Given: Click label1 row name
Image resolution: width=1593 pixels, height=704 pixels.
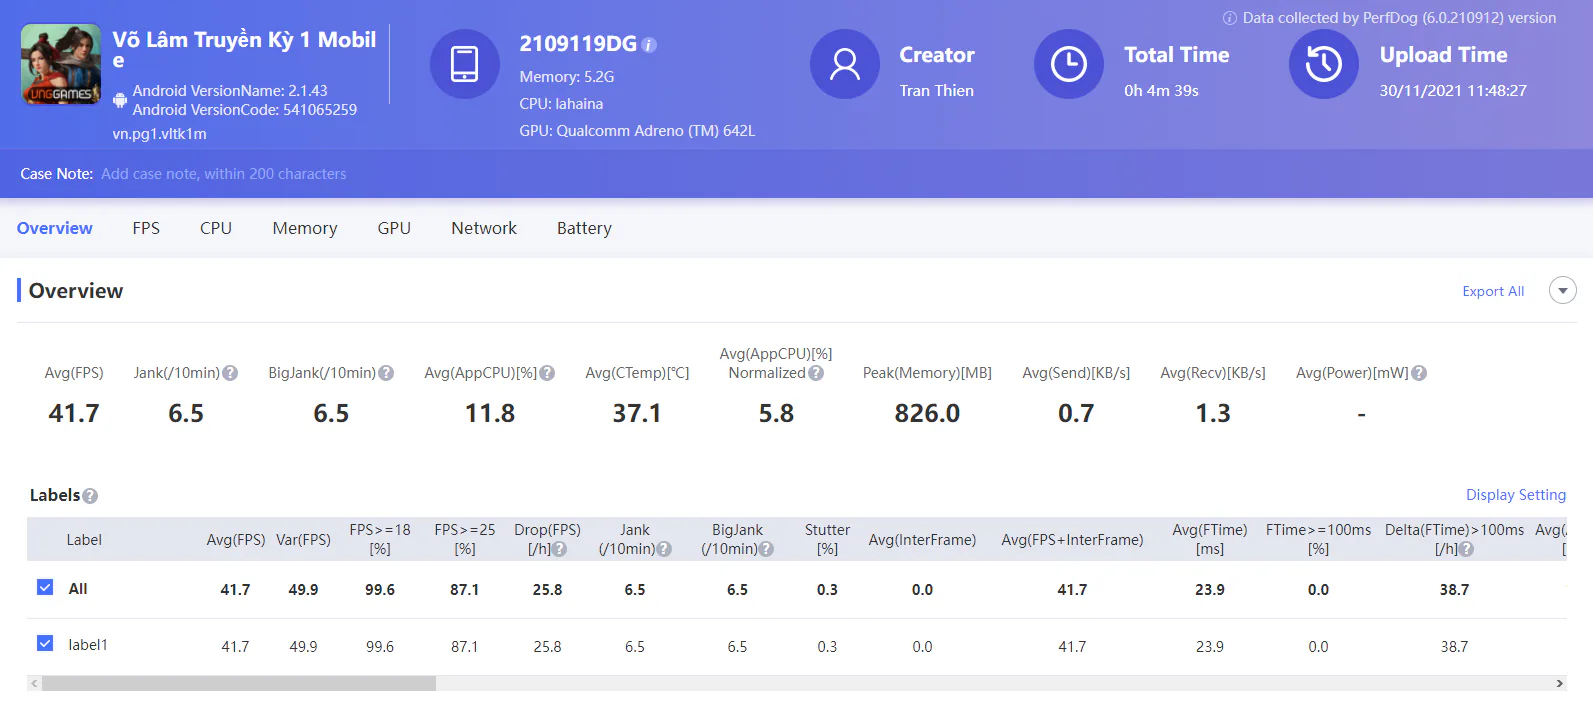Looking at the screenshot, I should pyautogui.click(x=88, y=645).
